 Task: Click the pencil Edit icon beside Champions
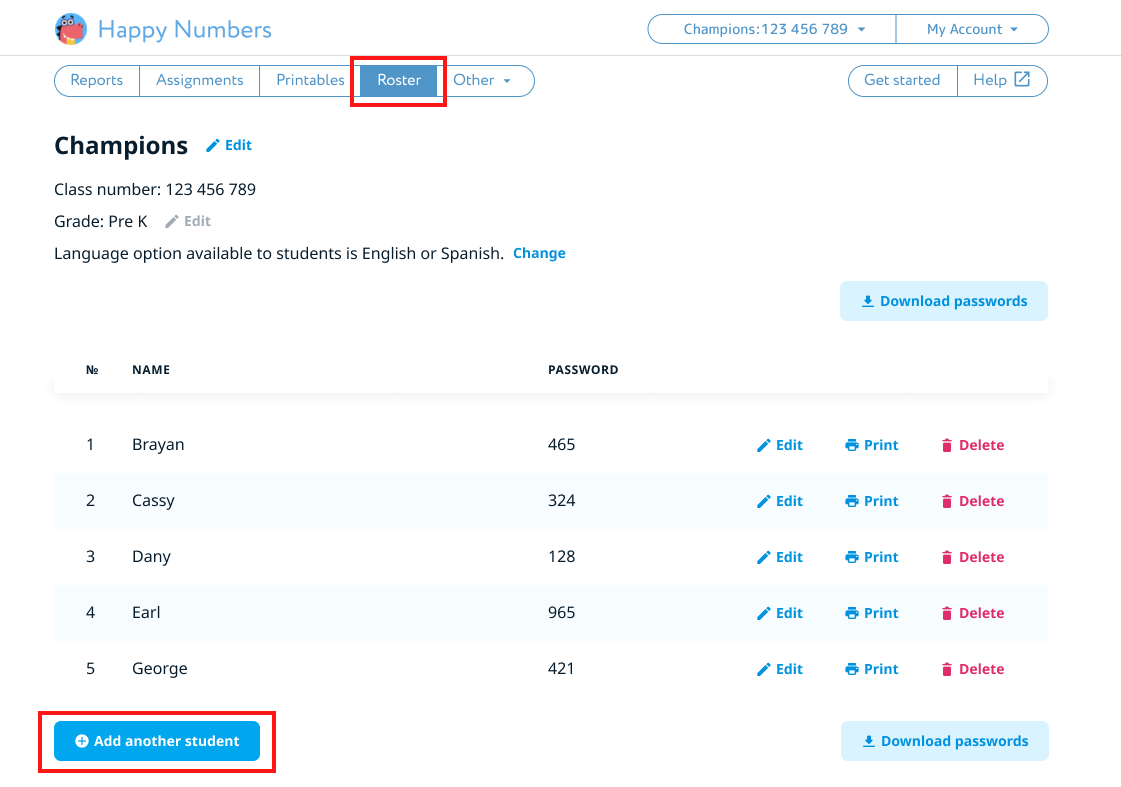[213, 146]
